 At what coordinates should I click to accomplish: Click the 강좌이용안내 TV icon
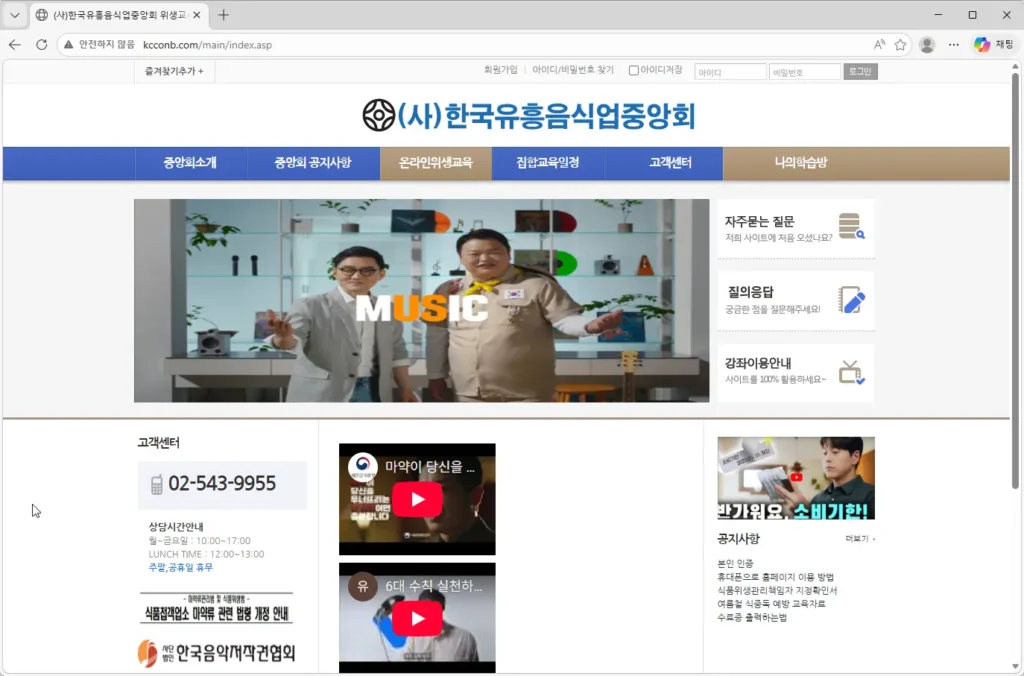click(x=851, y=373)
